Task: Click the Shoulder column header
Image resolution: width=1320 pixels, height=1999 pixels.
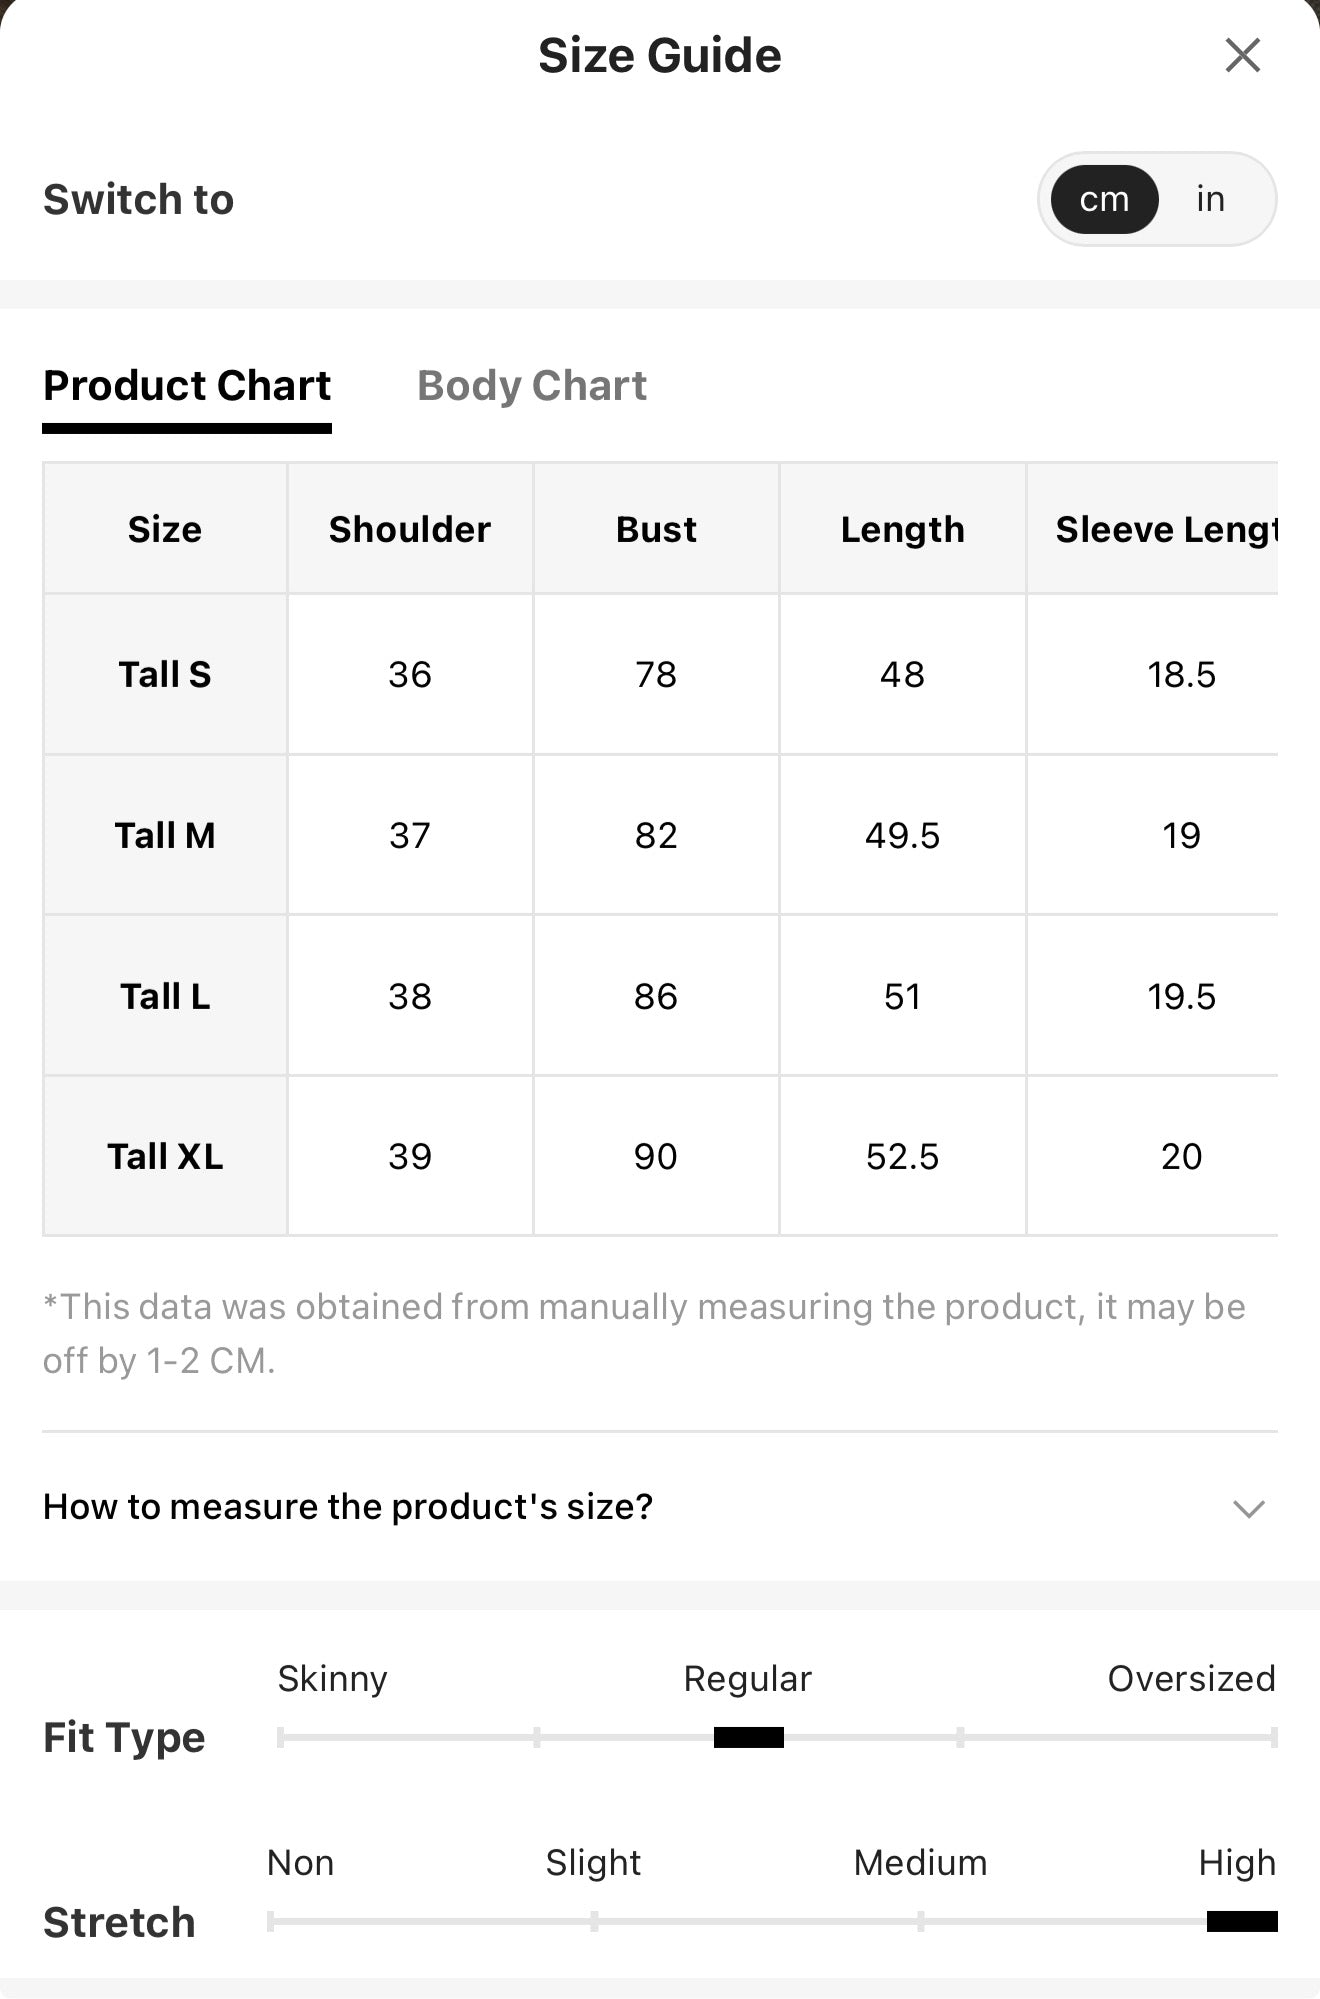Action: pyautogui.click(x=410, y=529)
